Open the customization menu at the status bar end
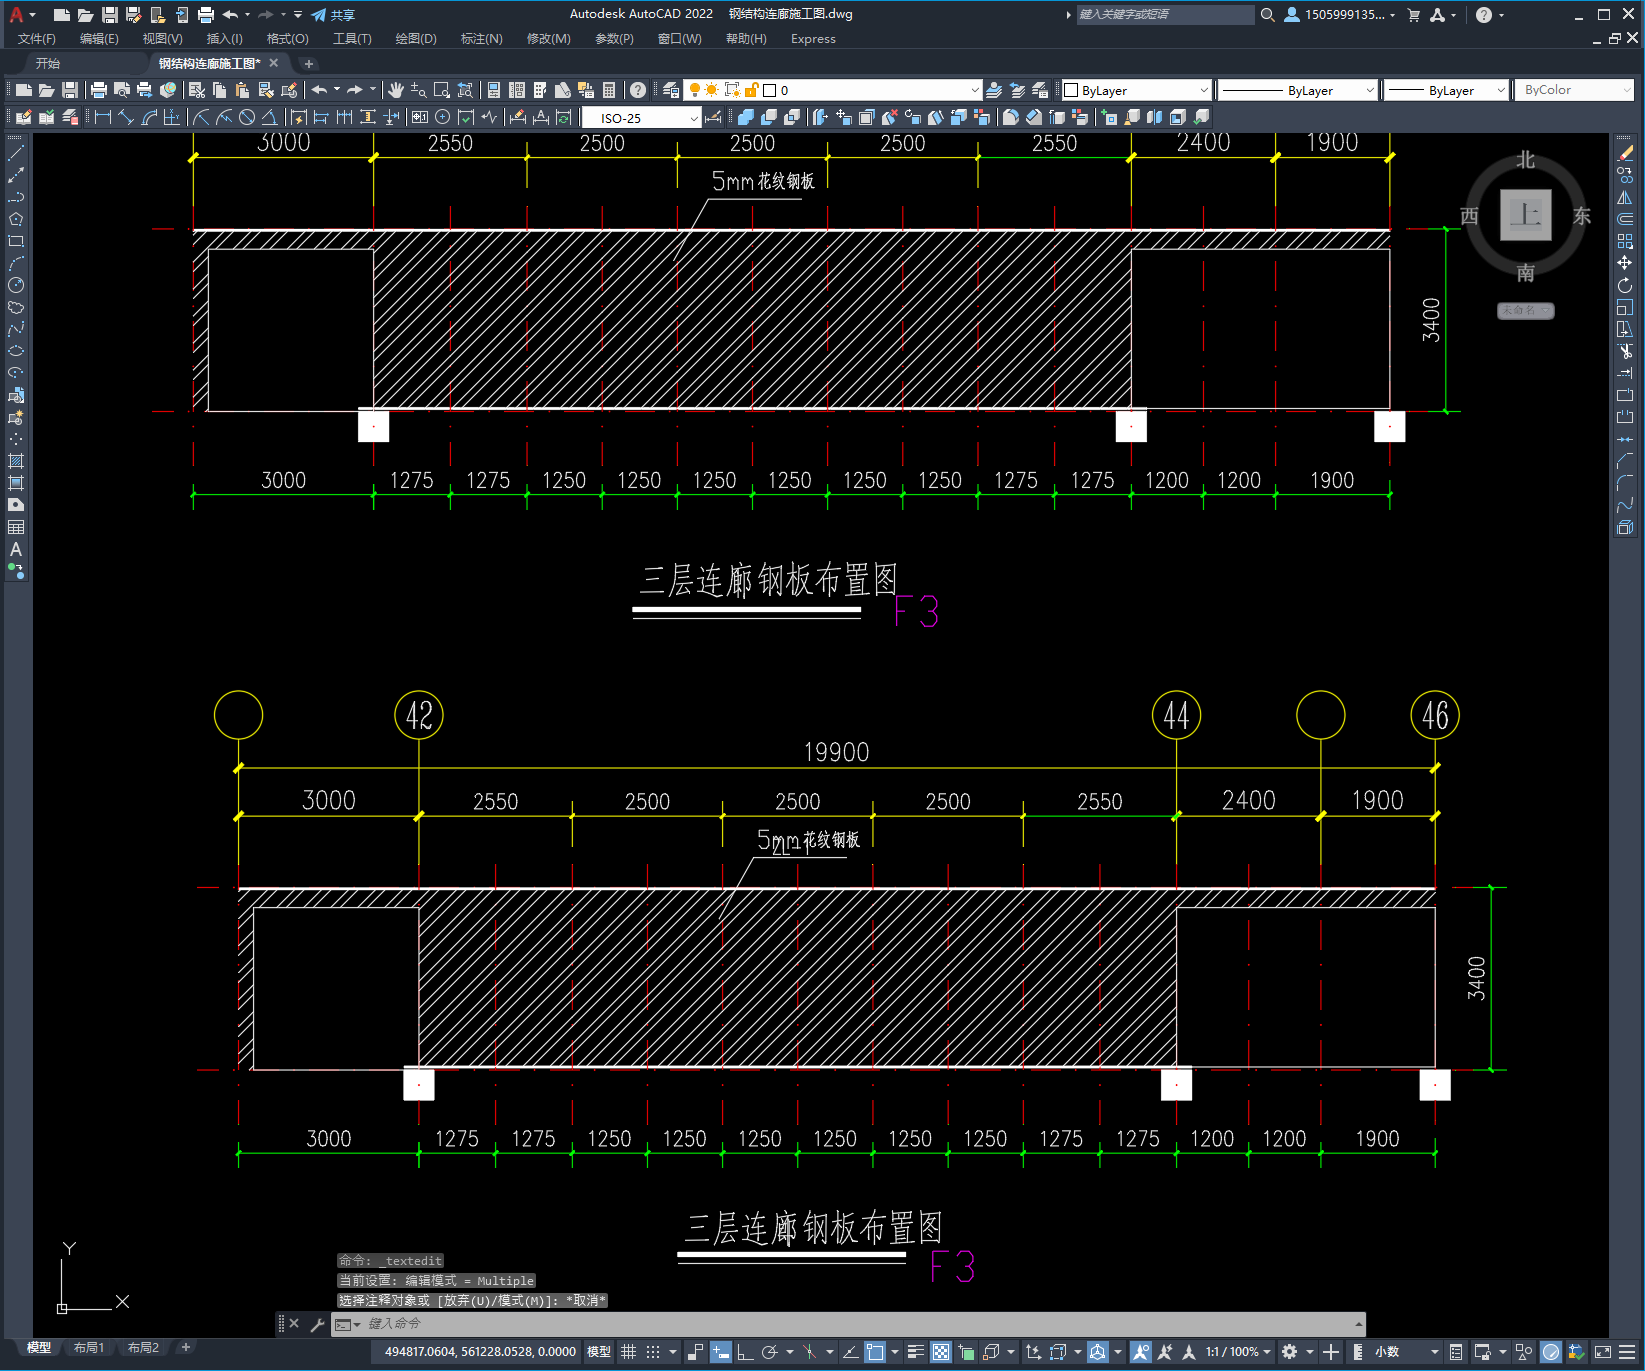Screen dimensions: 1645x1371 1629,1352
